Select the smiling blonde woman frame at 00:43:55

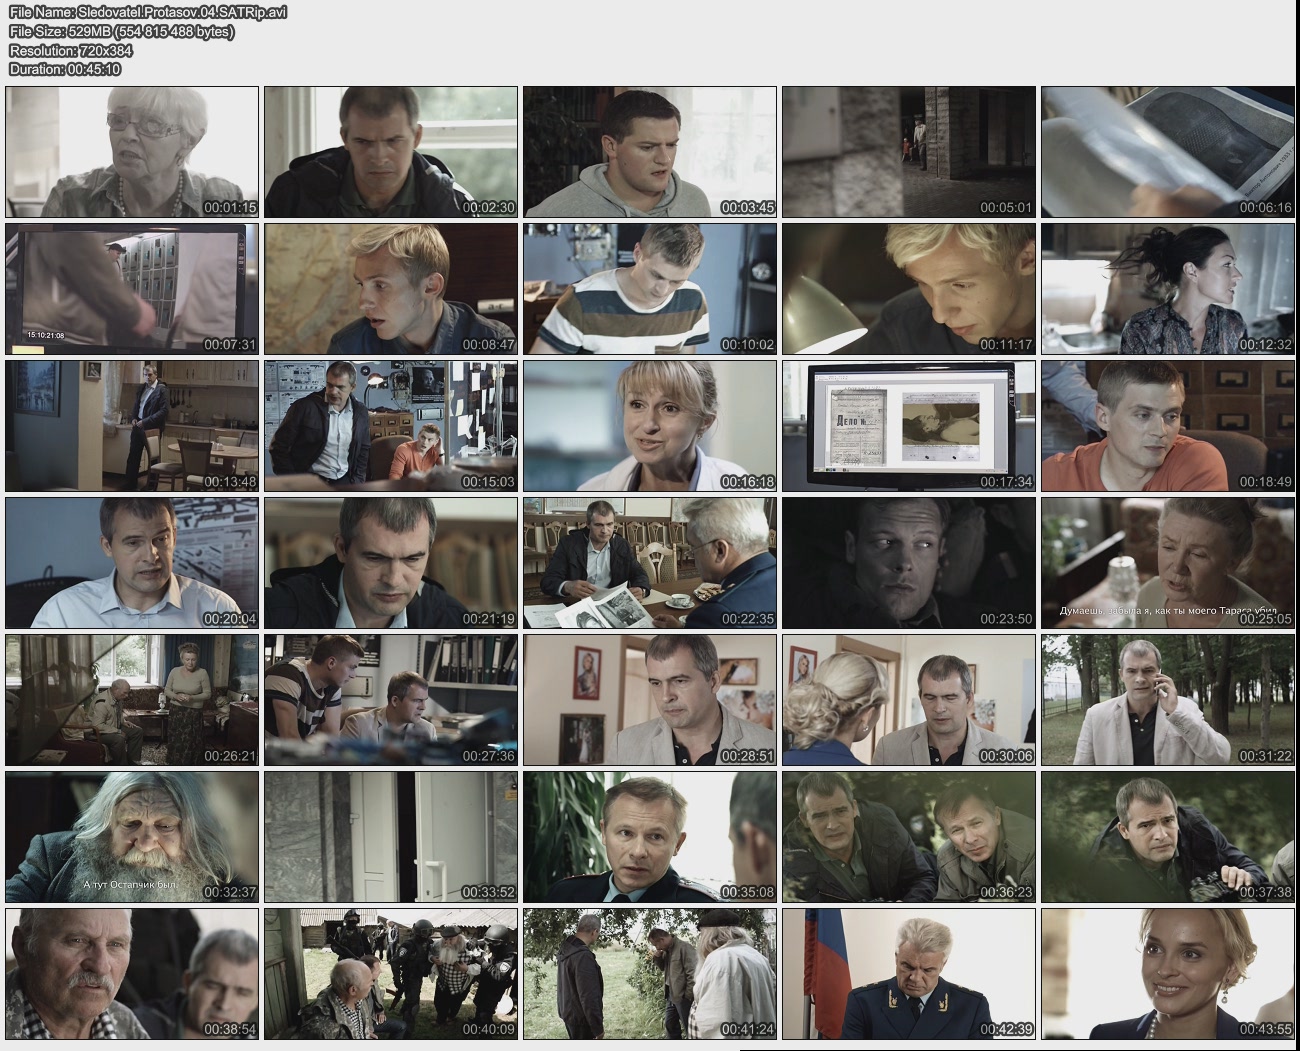click(1167, 974)
